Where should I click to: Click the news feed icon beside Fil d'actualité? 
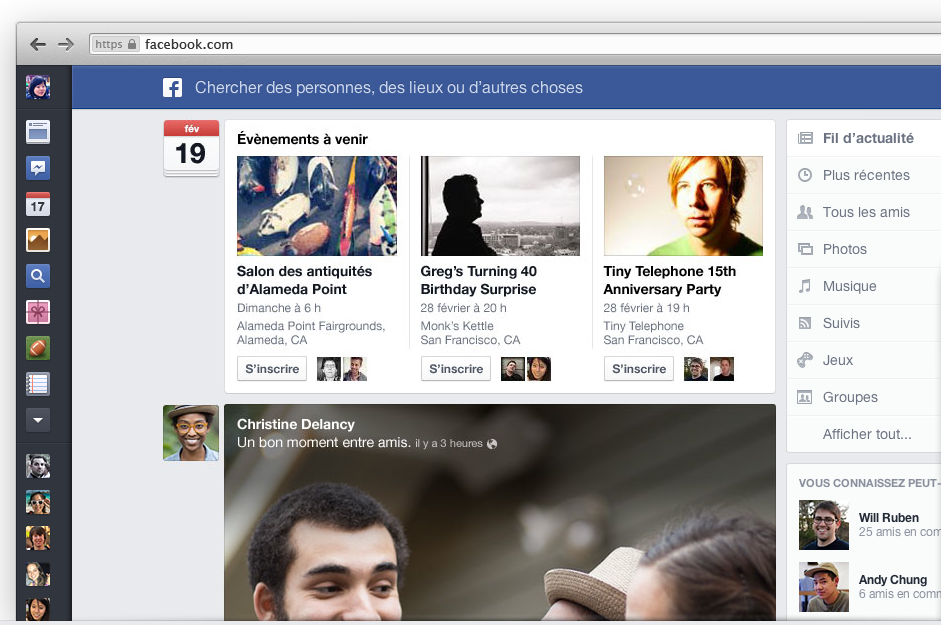click(805, 138)
